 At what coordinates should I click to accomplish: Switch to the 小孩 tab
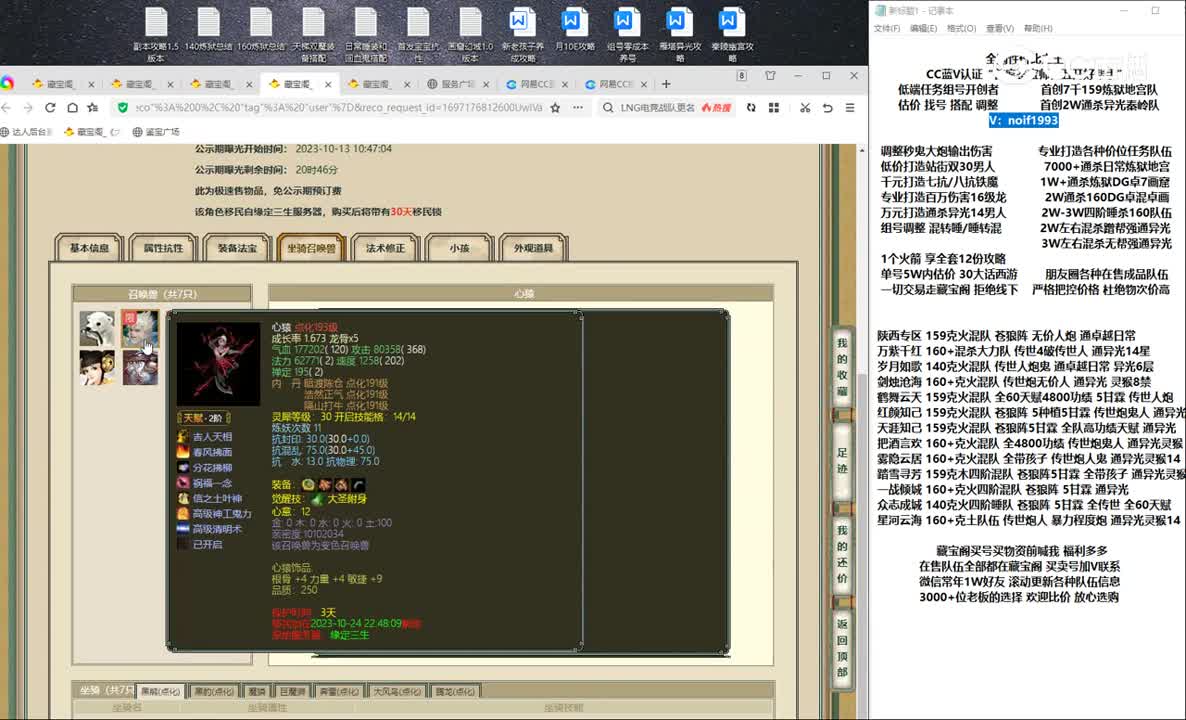pos(460,248)
